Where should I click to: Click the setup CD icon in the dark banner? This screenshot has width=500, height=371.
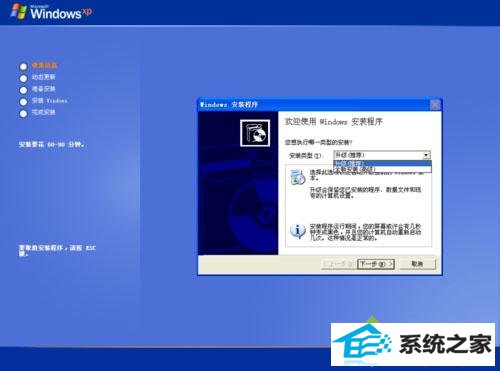click(255, 133)
